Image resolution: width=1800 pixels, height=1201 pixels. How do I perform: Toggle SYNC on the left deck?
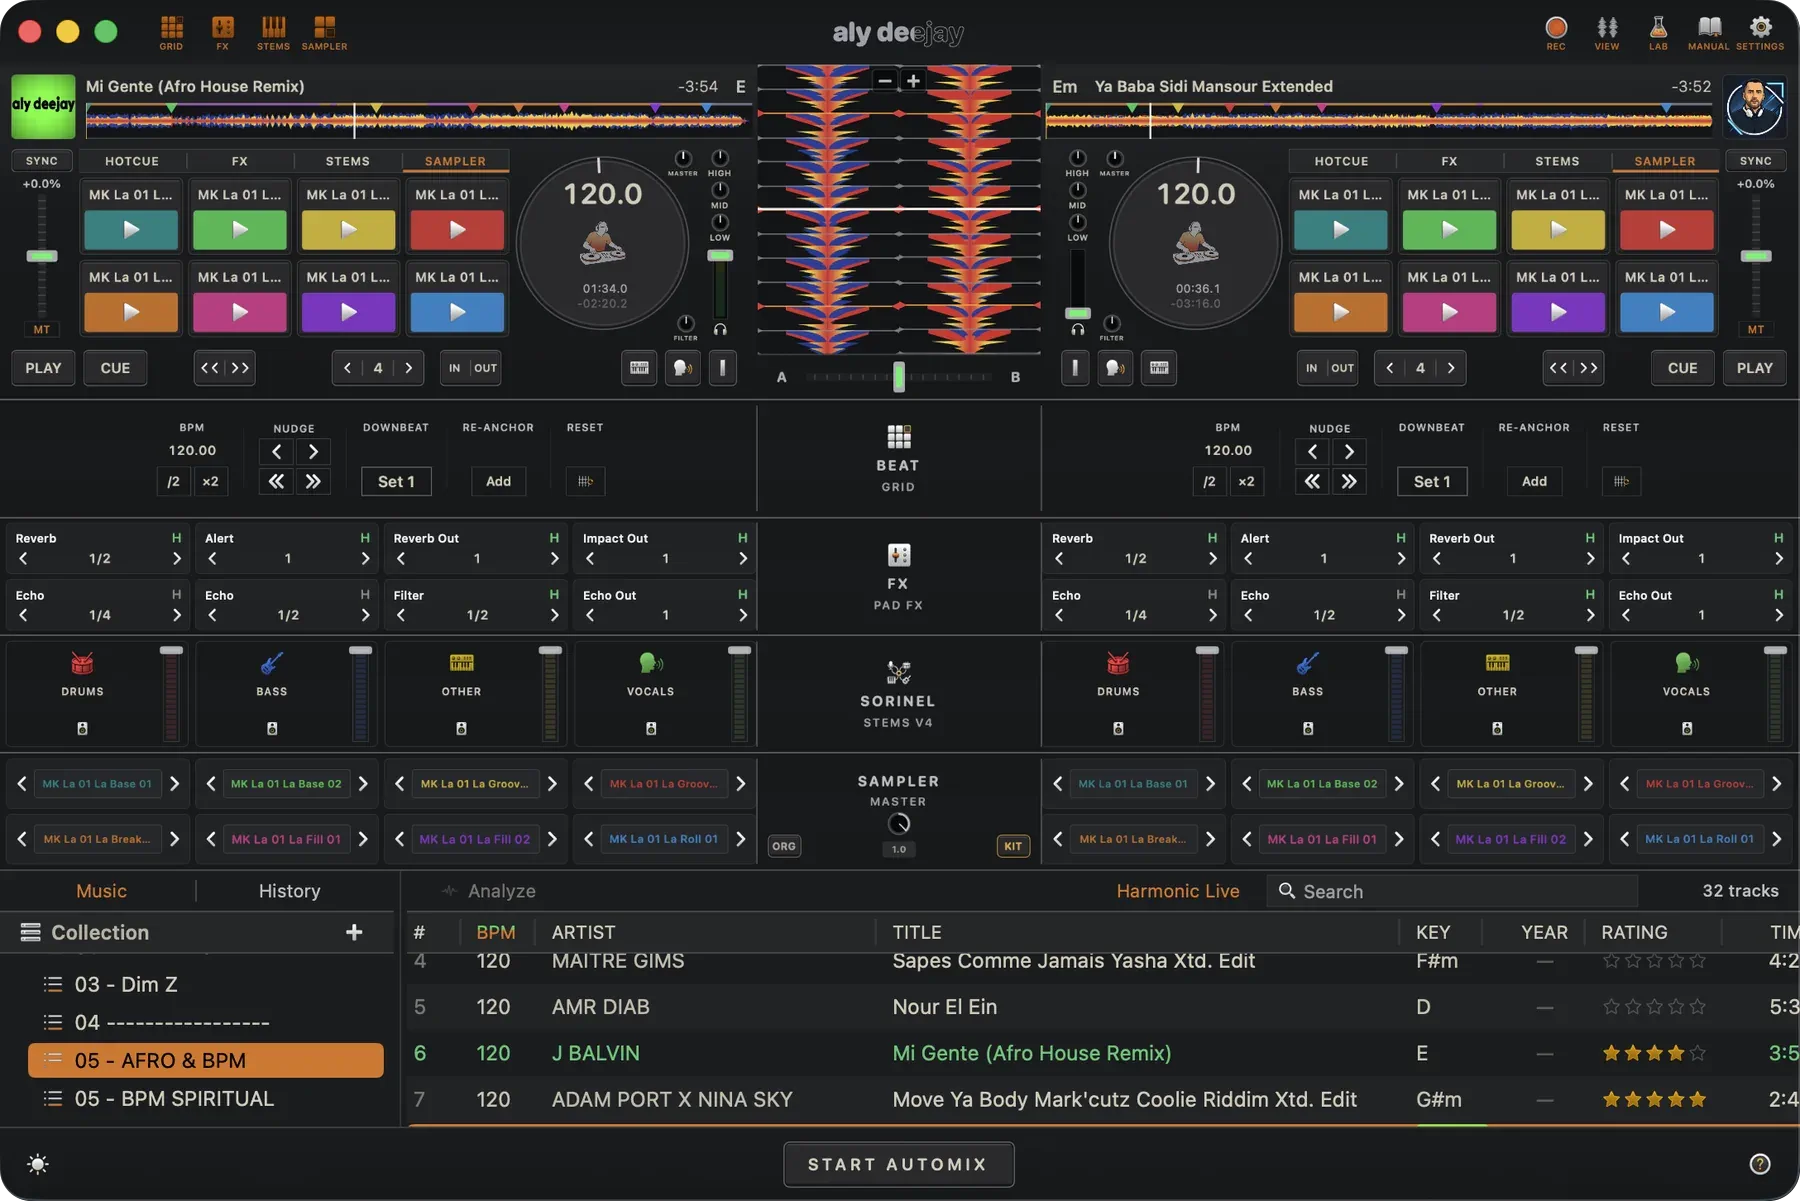point(42,161)
